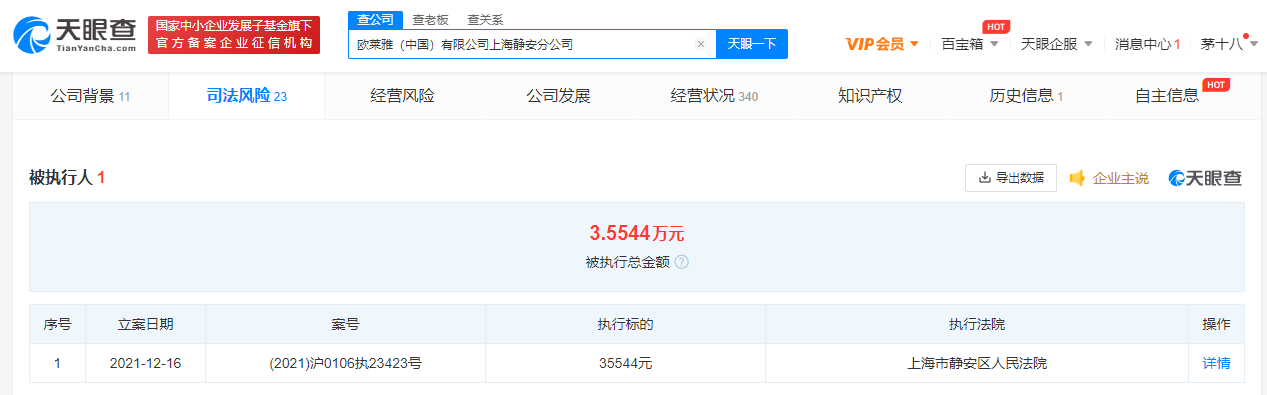1267x395 pixels.
Task: Expand the VIP会员 dropdown
Action: point(882,44)
